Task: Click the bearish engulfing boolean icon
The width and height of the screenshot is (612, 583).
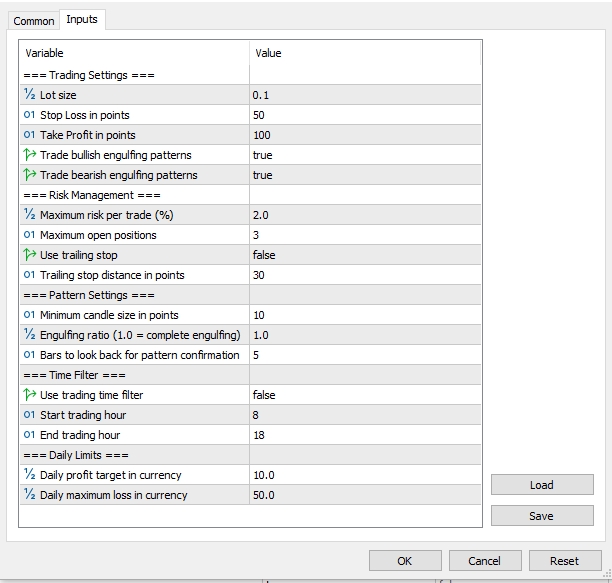Action: tap(30, 174)
